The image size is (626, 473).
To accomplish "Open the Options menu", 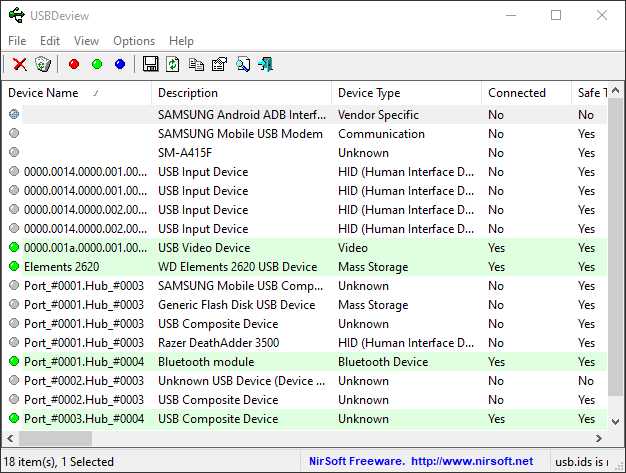I will point(134,41).
